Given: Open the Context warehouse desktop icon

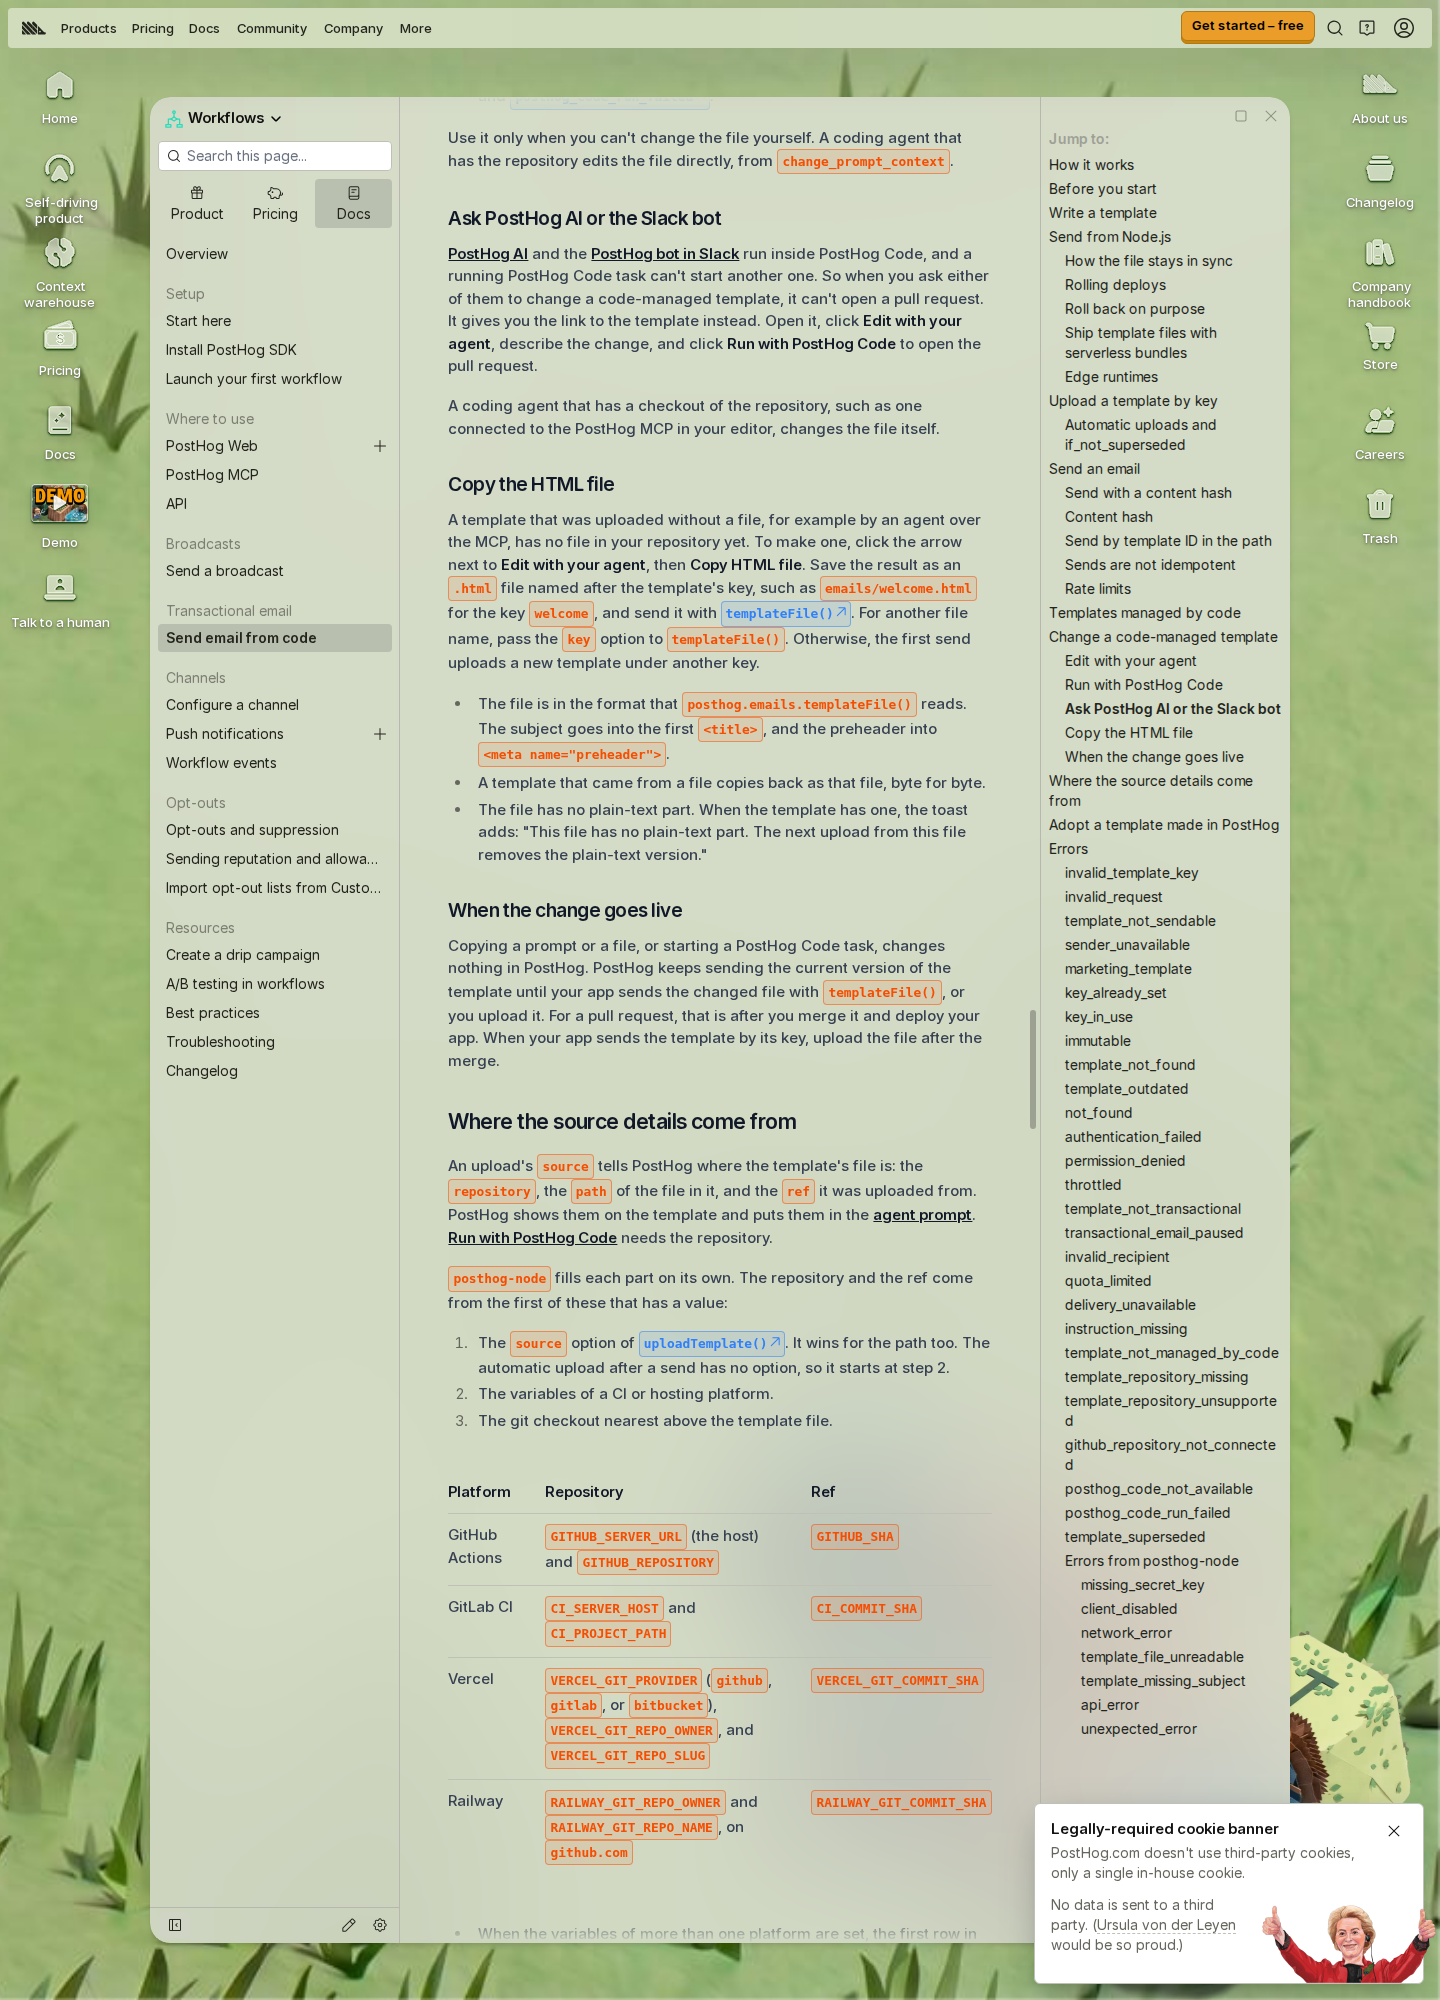Looking at the screenshot, I should pos(59,272).
